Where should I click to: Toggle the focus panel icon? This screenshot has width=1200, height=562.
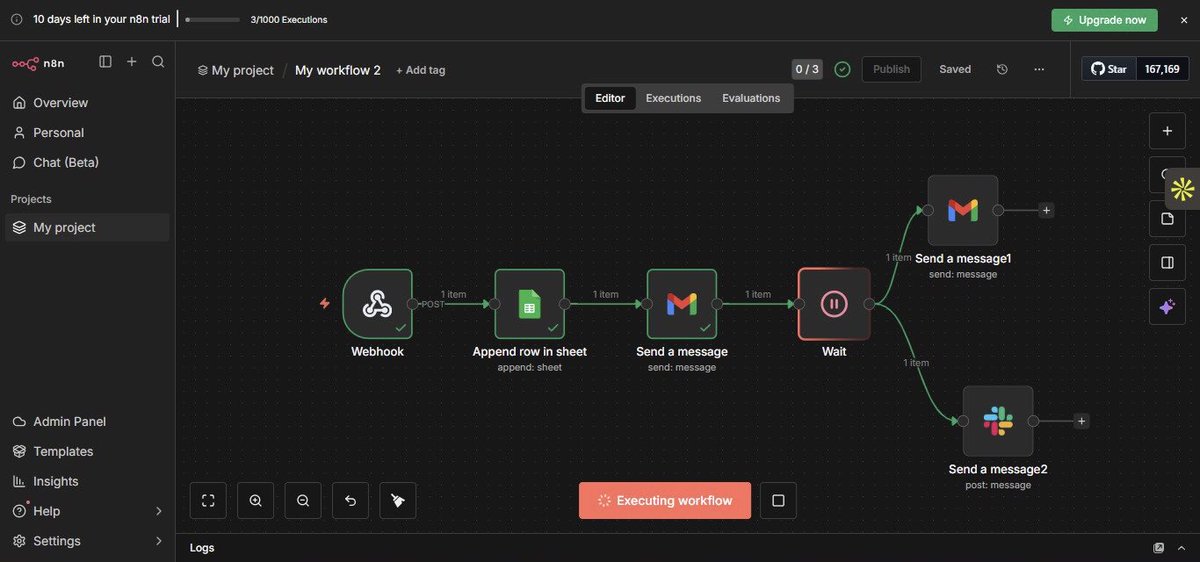(x=1167, y=263)
